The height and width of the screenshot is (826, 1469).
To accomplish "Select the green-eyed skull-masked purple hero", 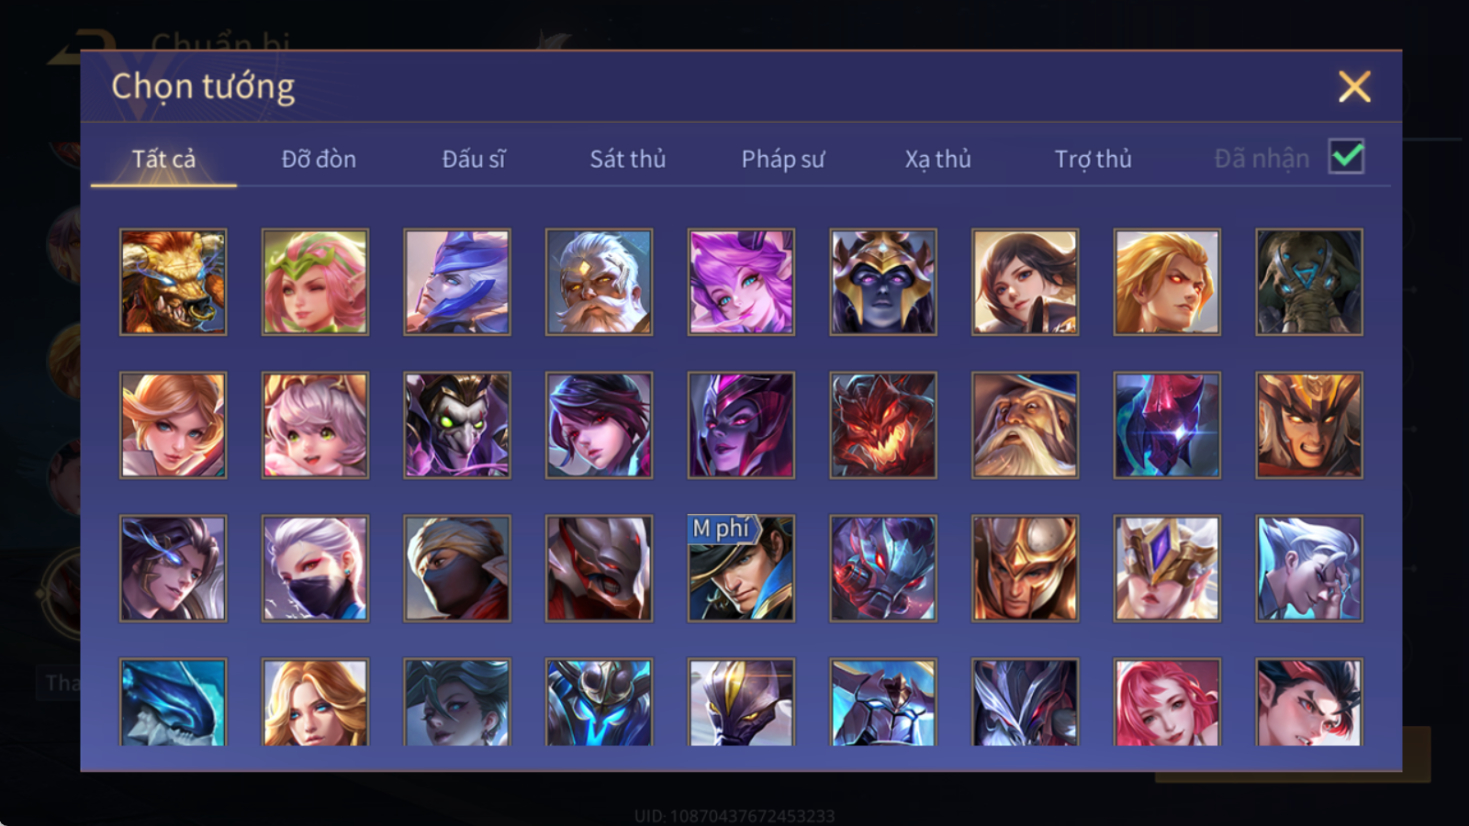I will click(457, 425).
